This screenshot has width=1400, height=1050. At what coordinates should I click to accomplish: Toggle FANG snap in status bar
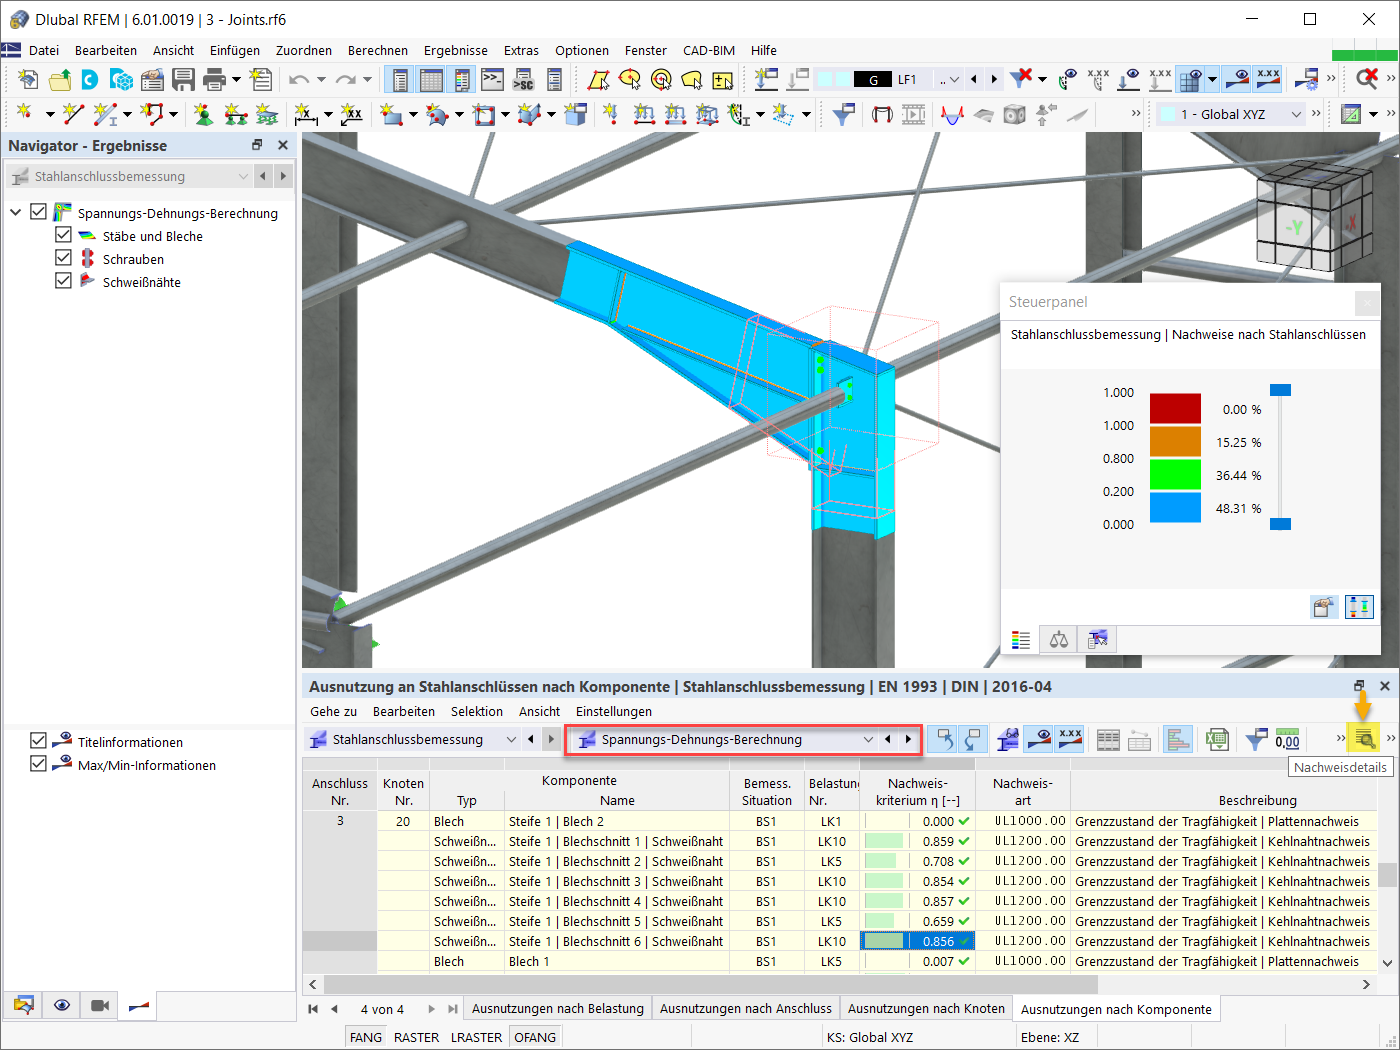(x=366, y=1037)
